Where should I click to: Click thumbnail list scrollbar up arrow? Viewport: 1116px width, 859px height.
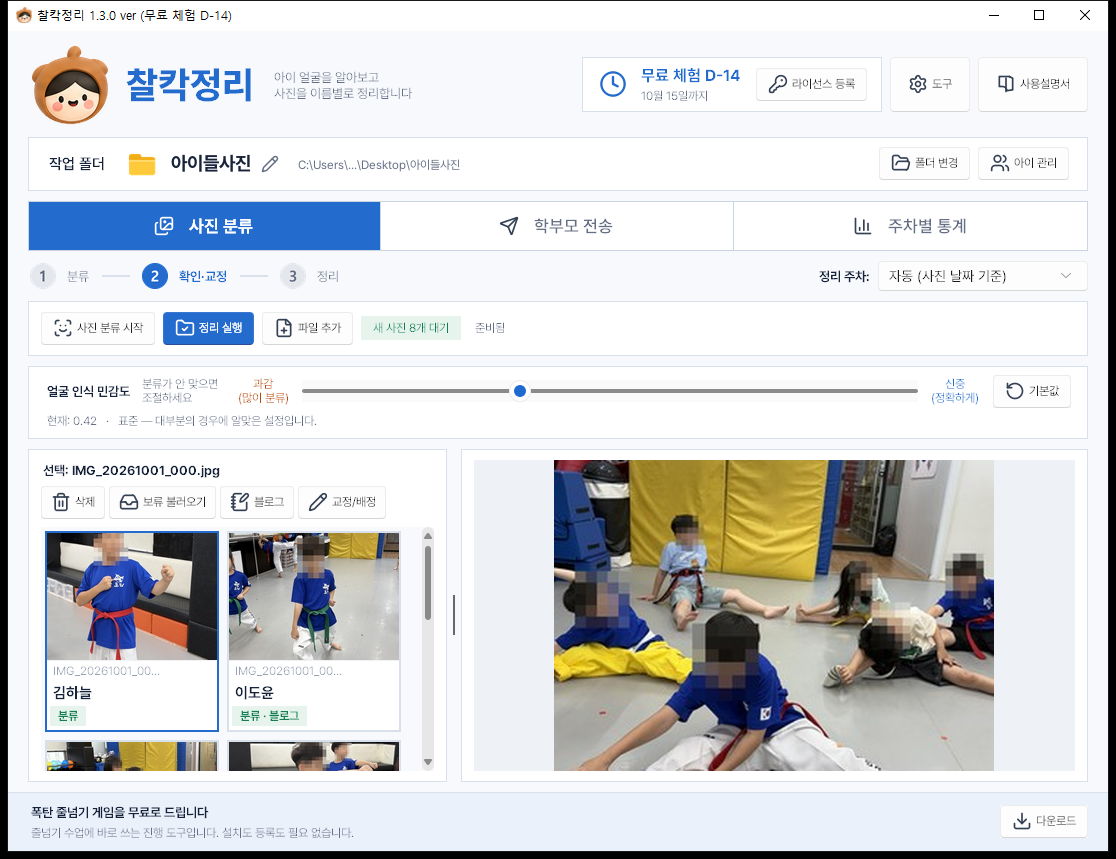click(x=428, y=536)
